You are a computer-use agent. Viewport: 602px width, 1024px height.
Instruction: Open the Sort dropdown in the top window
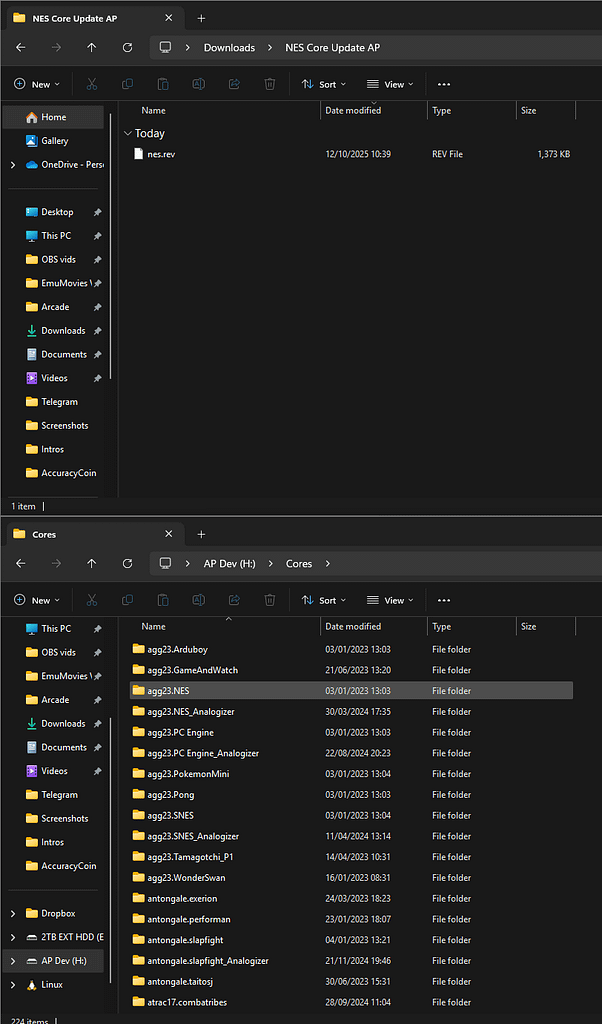324,85
